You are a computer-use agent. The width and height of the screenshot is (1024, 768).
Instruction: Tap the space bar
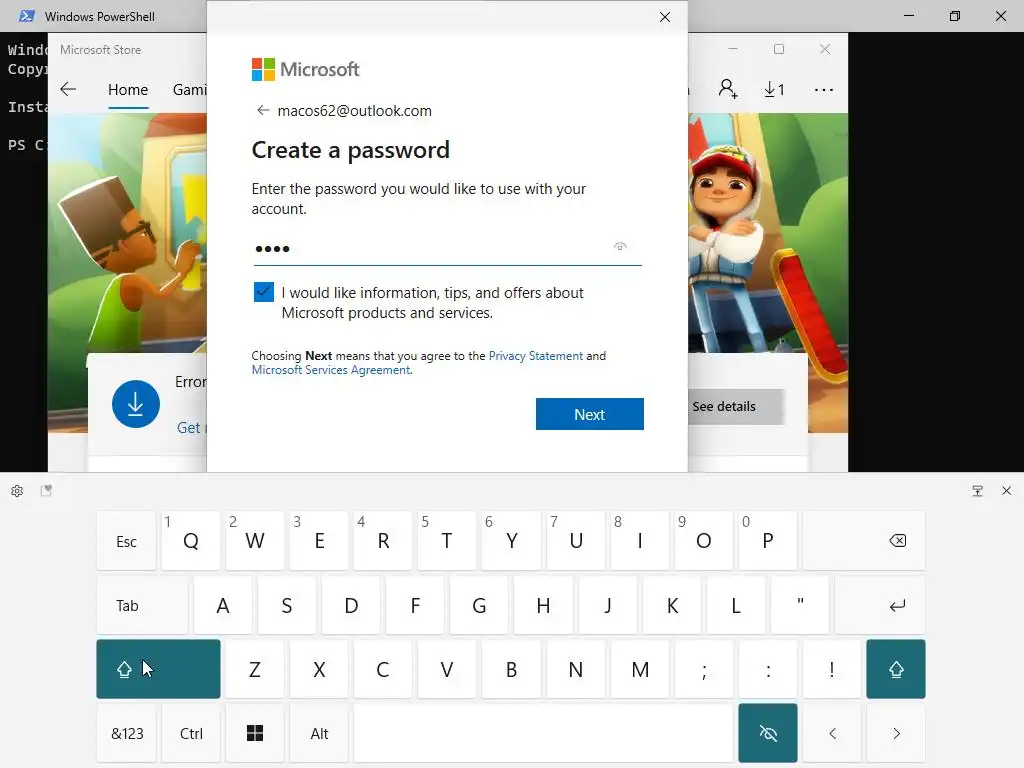pyautogui.click(x=544, y=733)
